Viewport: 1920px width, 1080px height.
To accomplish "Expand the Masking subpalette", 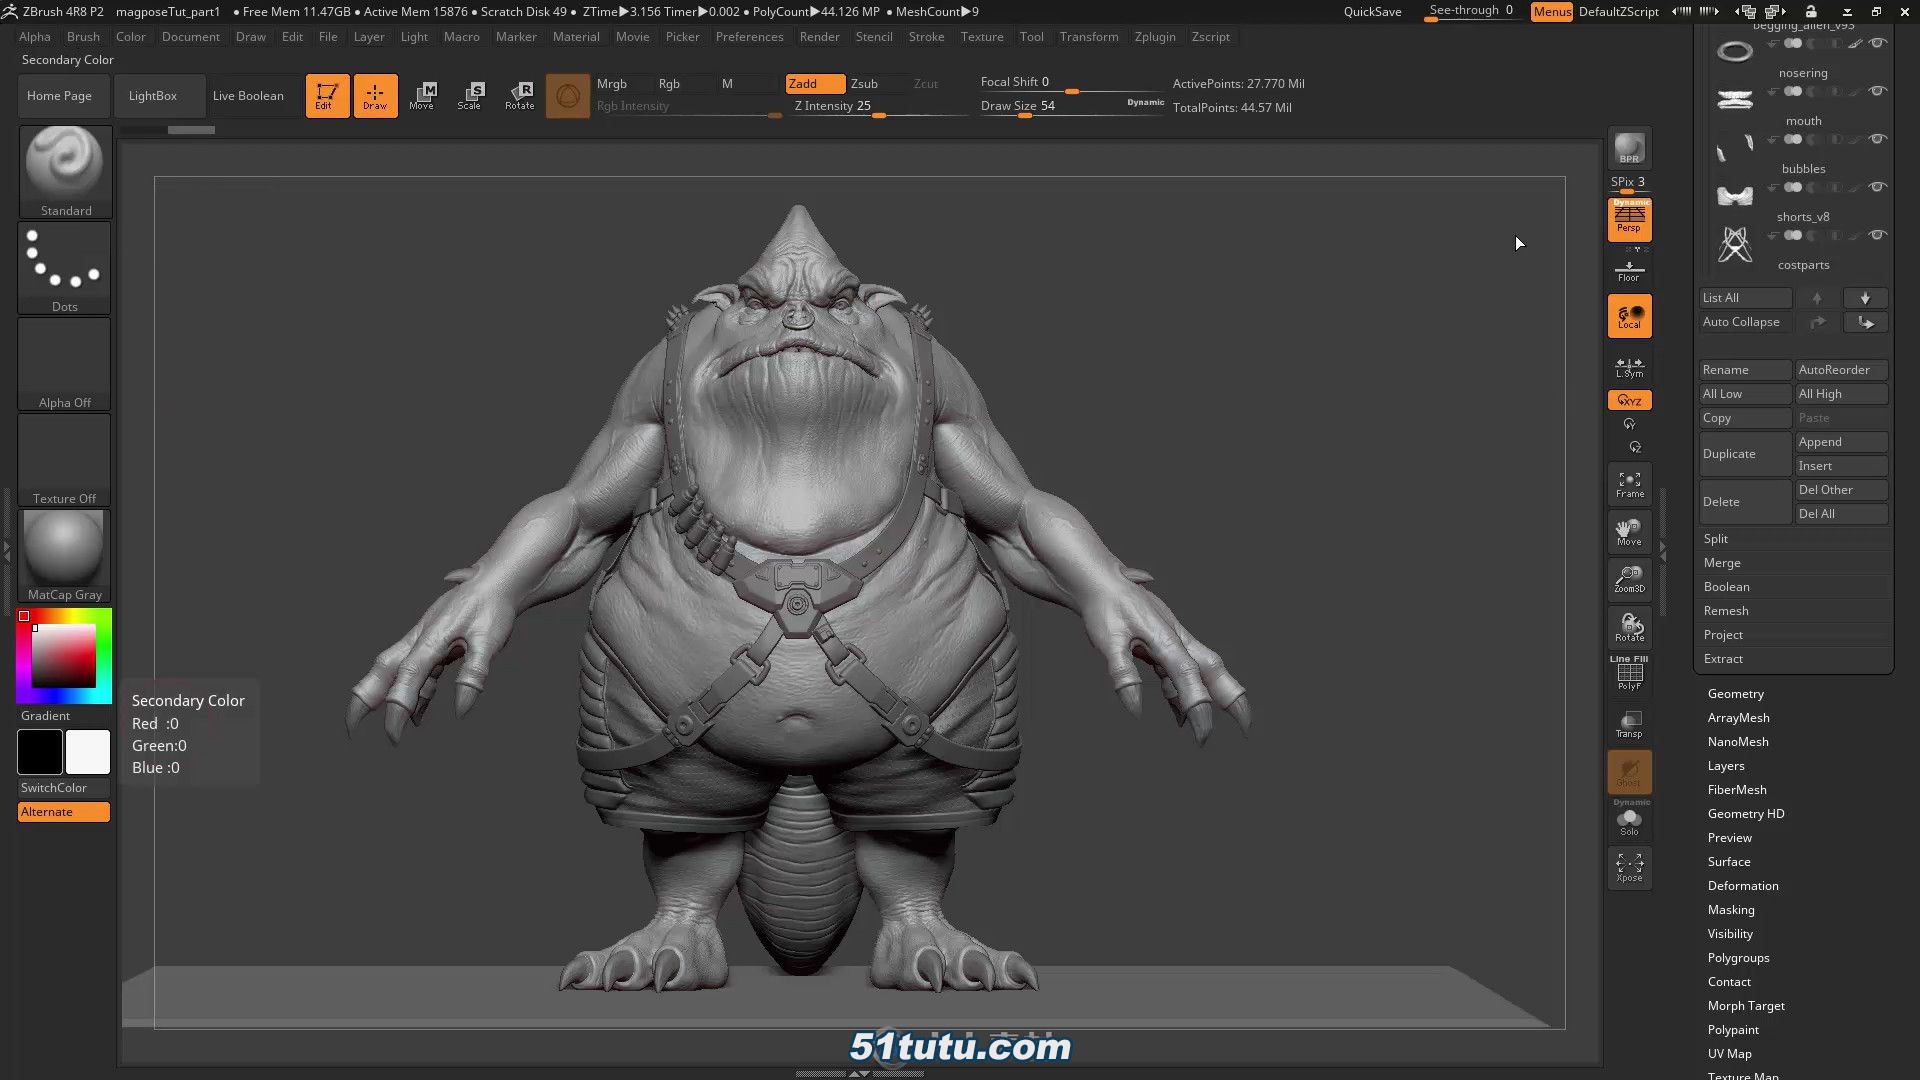I will click(1731, 910).
